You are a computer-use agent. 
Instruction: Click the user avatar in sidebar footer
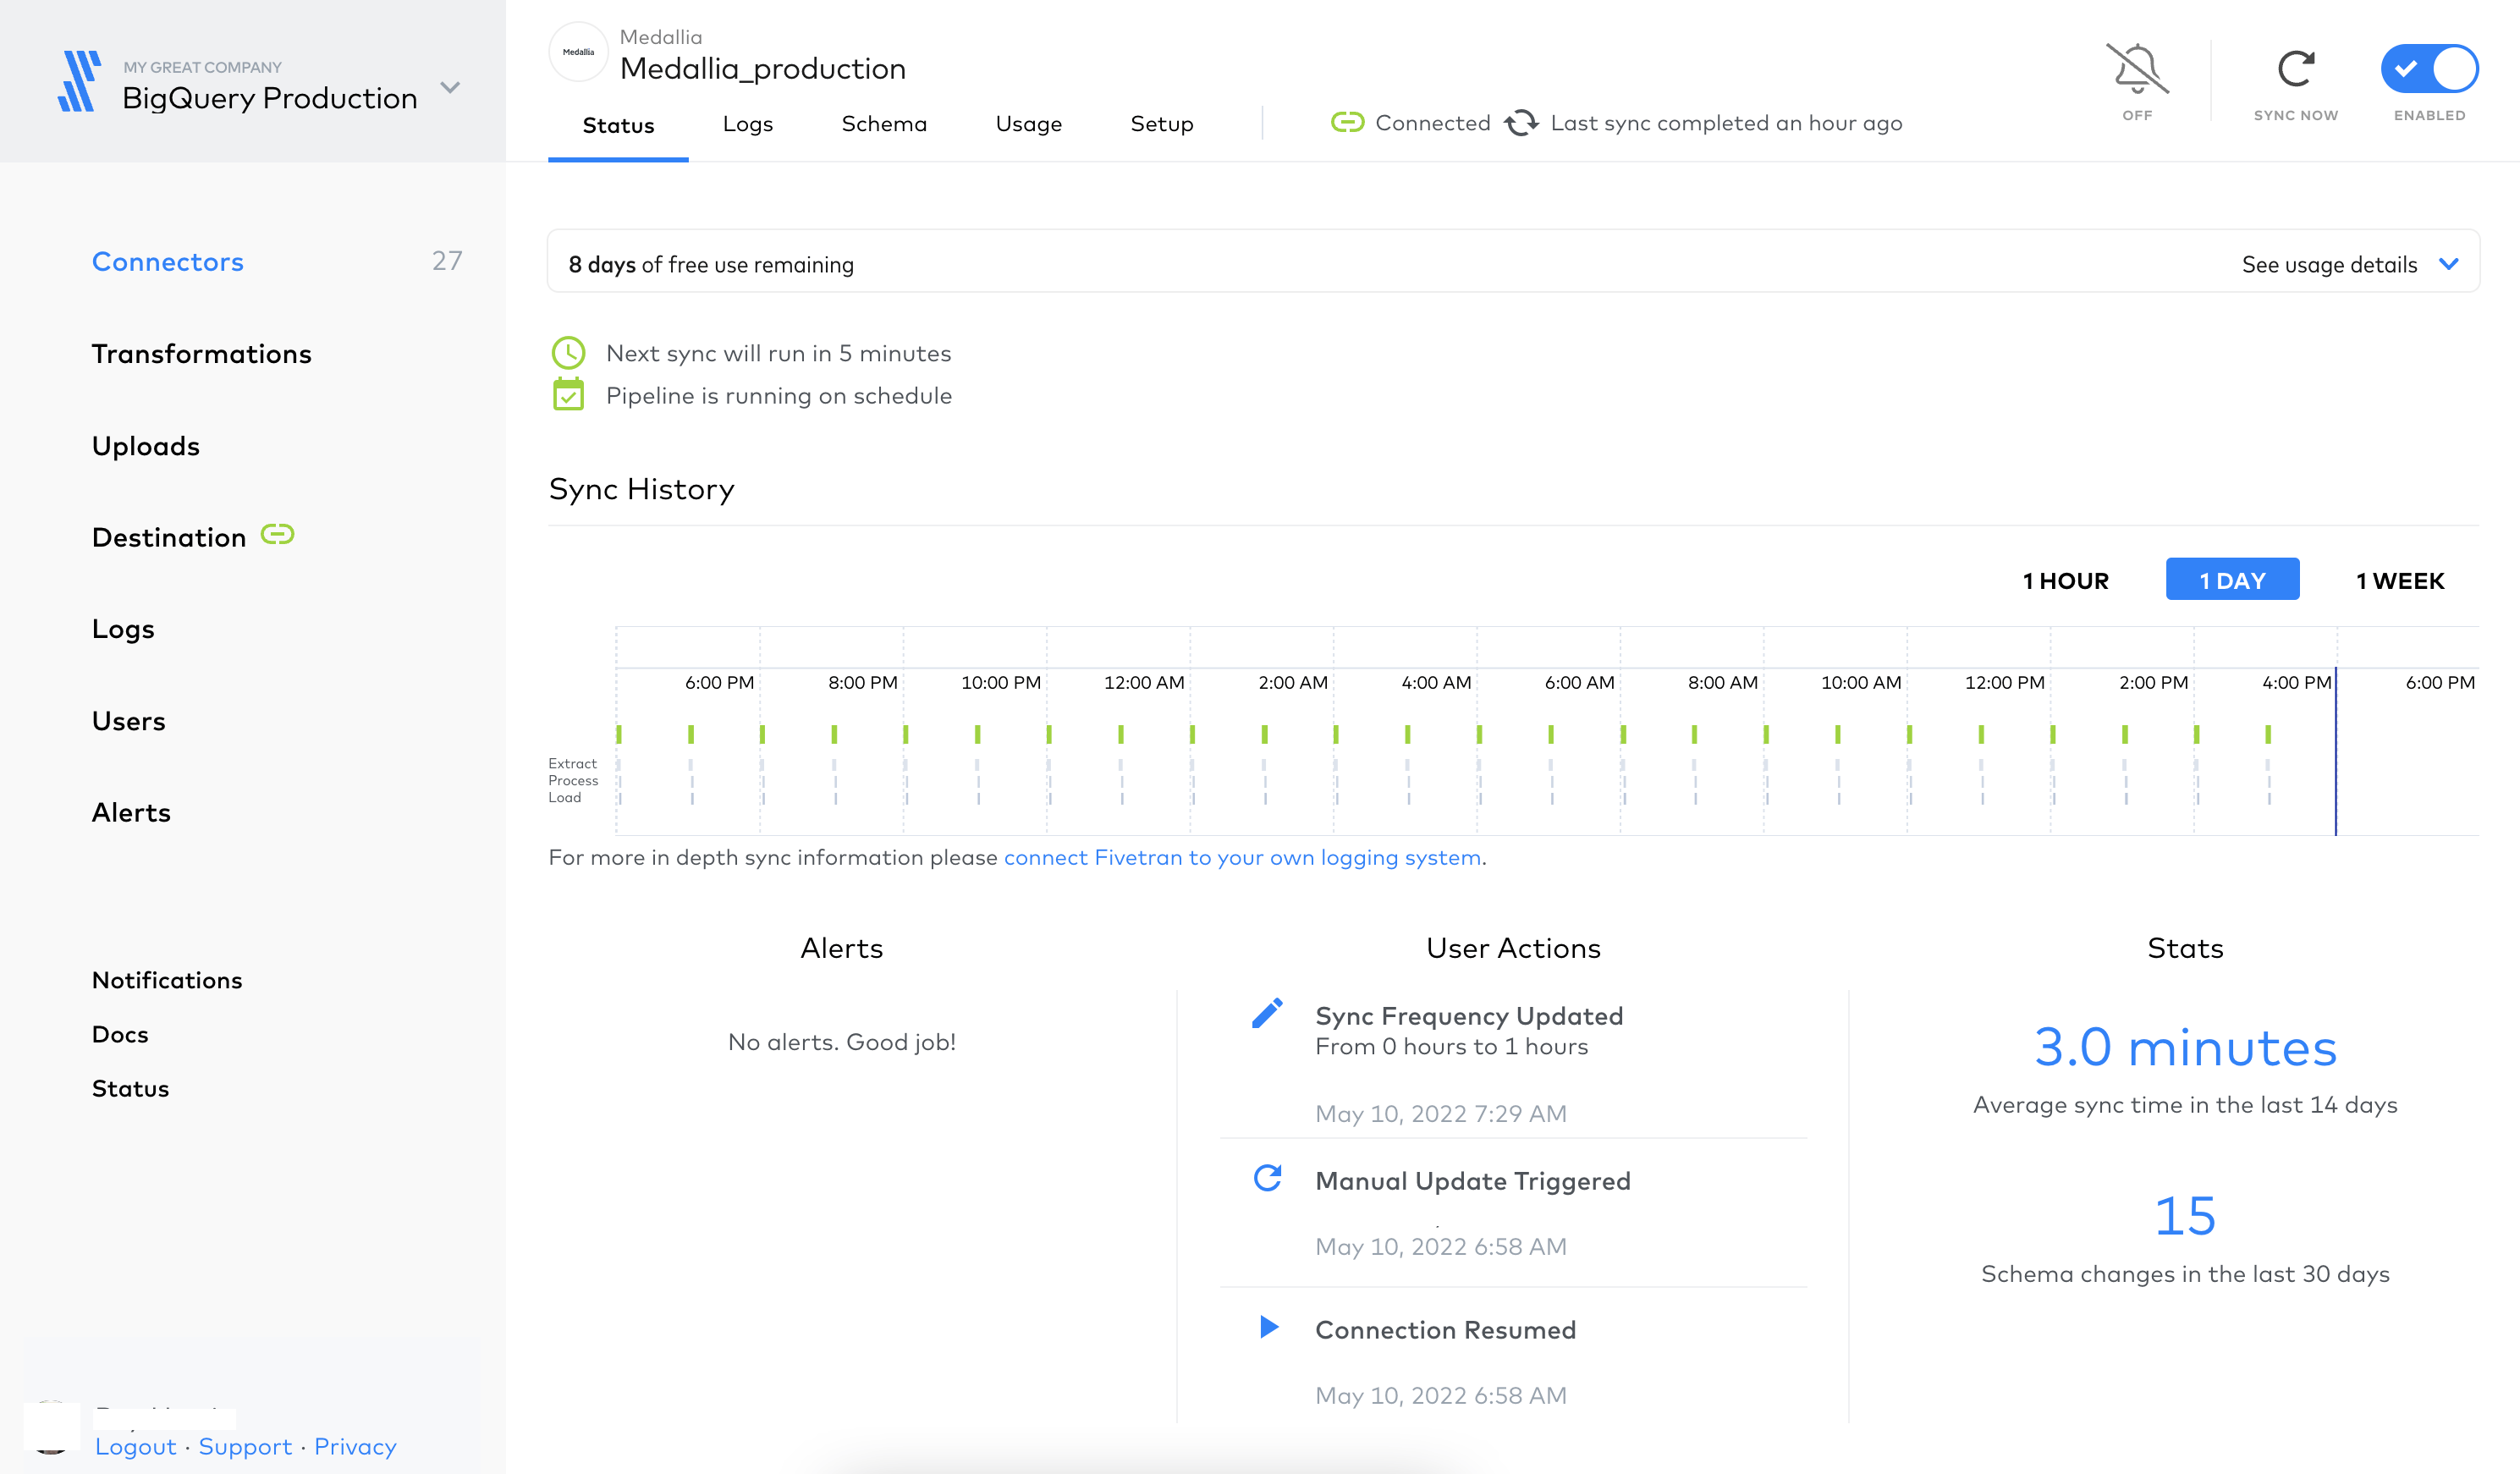coord(51,1427)
